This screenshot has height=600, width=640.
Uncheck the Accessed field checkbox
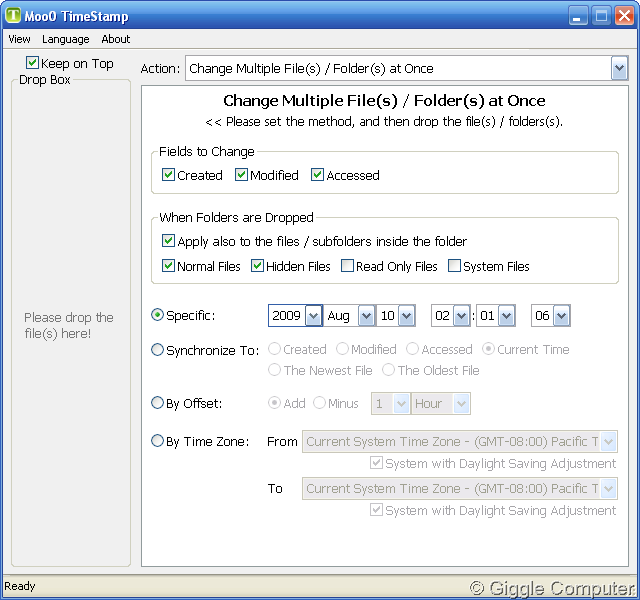[x=317, y=175]
